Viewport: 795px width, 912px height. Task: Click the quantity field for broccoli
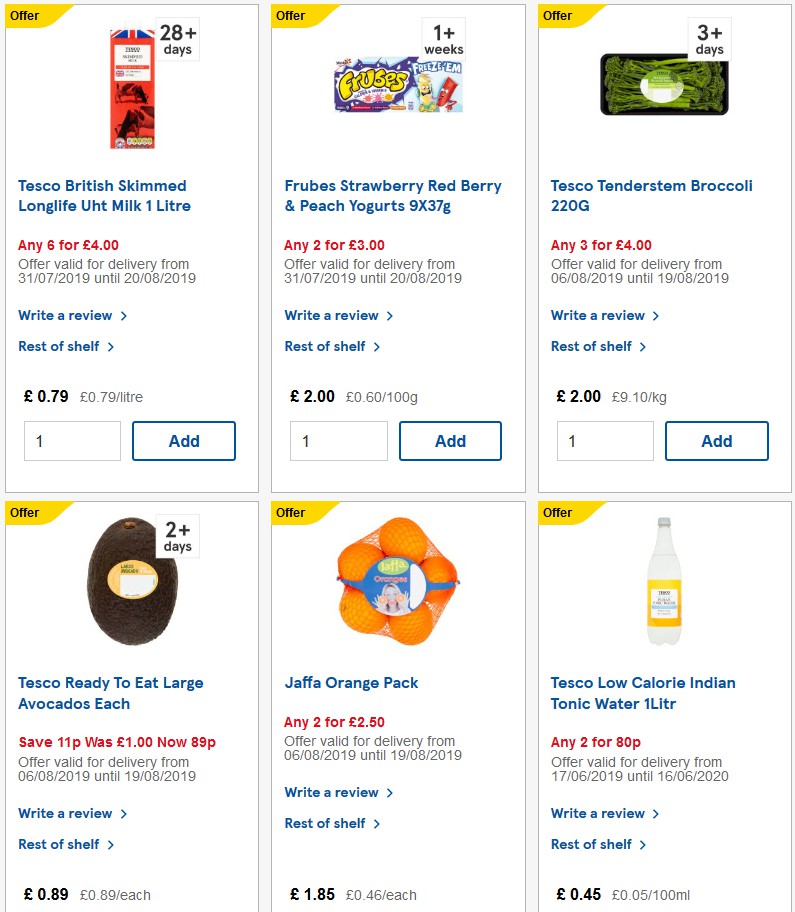click(605, 440)
